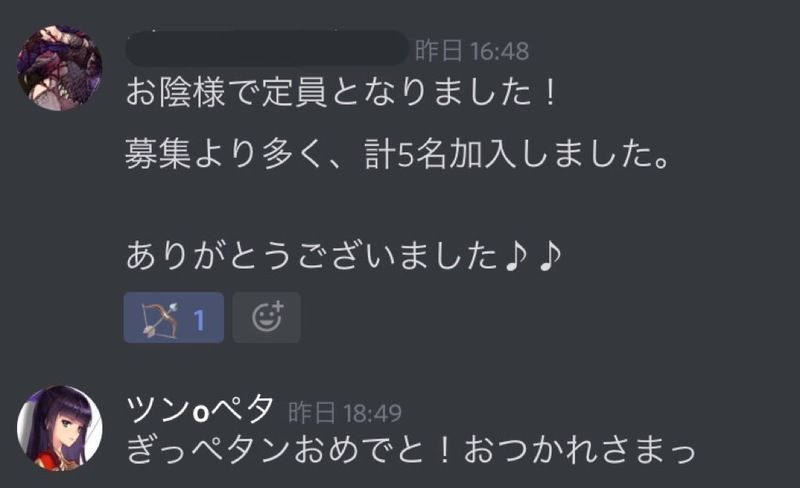
Task: Click the redacted username above the first message
Action: pyautogui.click(x=267, y=48)
